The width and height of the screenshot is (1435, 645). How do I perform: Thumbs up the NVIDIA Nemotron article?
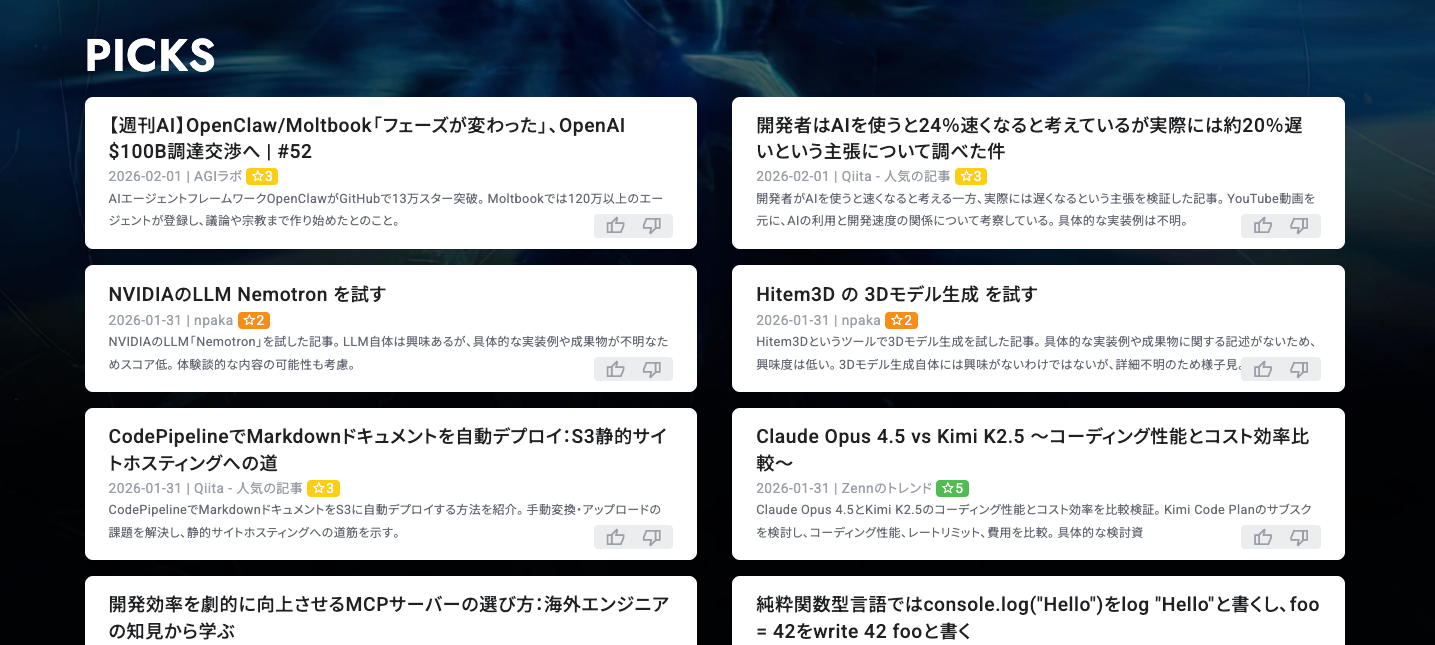614,369
